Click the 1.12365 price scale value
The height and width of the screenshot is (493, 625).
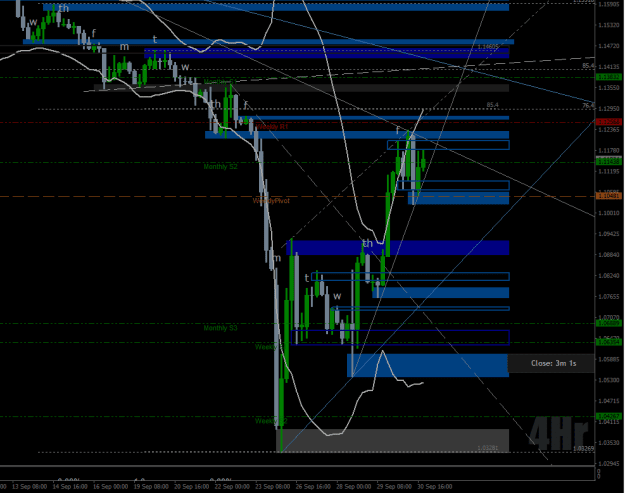609,130
